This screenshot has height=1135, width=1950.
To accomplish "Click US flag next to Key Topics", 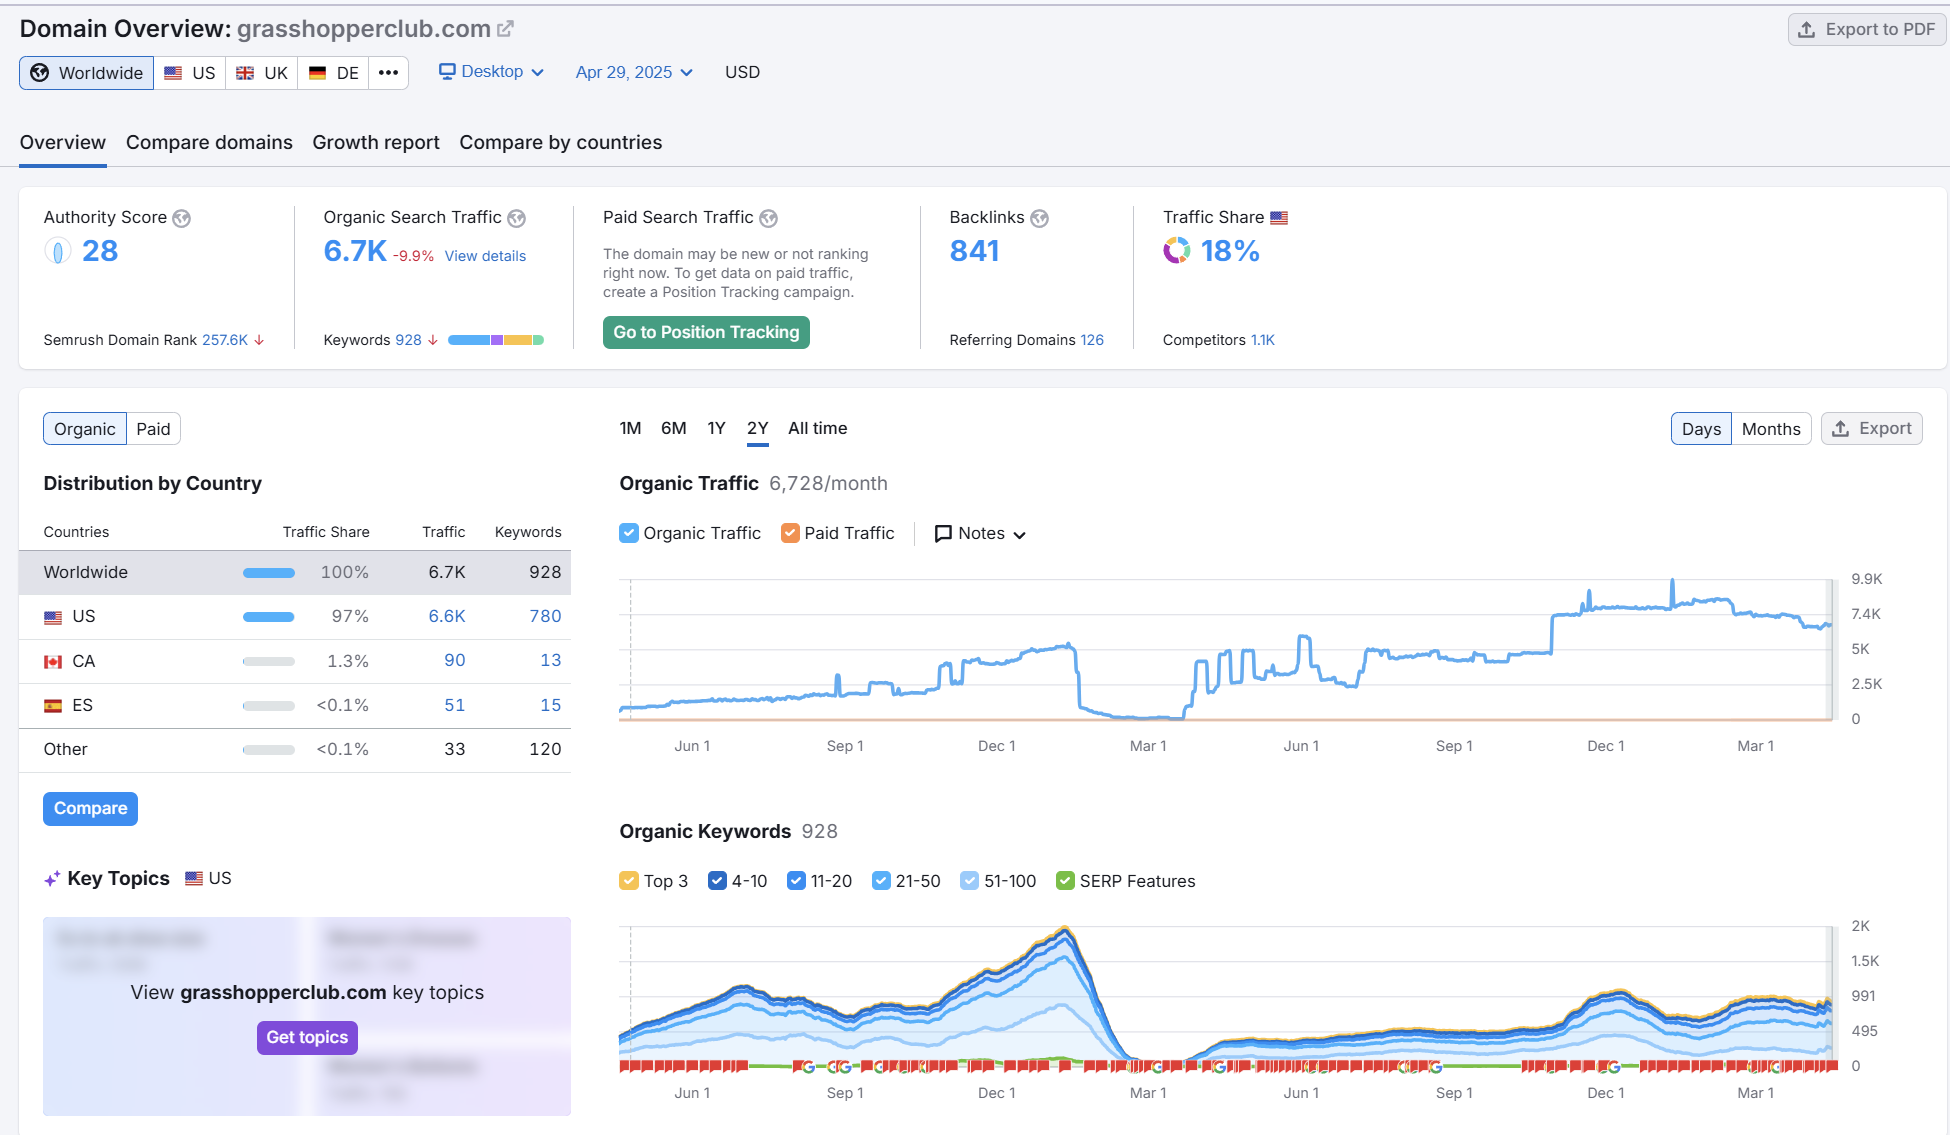I will pyautogui.click(x=194, y=879).
